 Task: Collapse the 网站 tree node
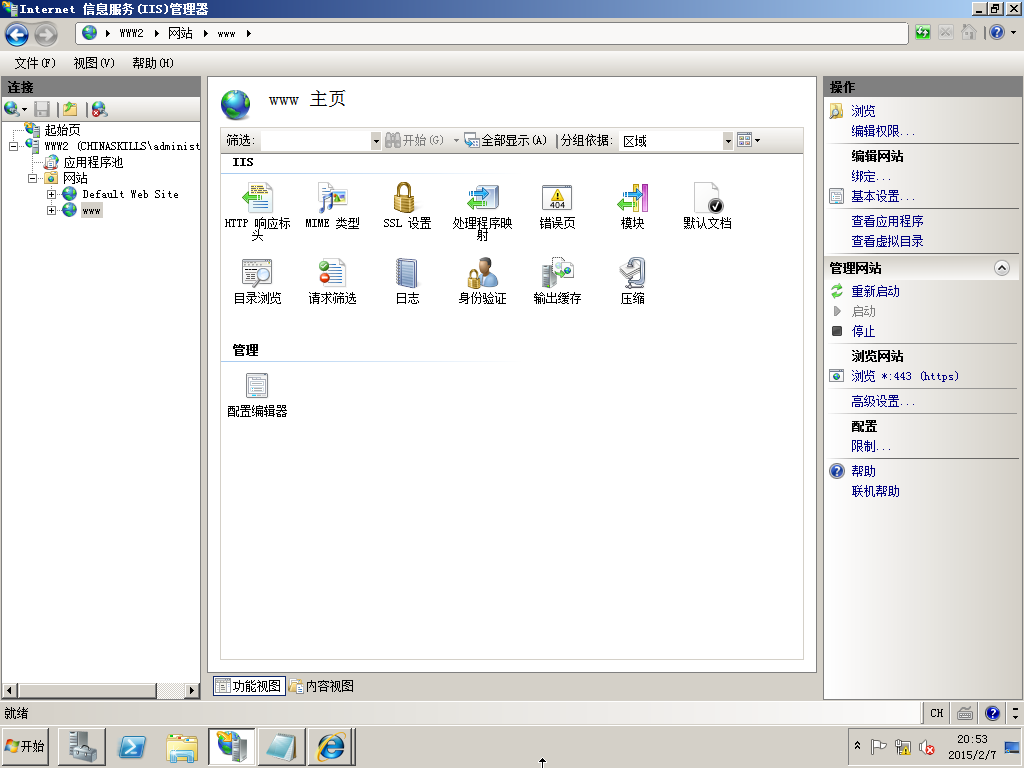click(x=32, y=178)
